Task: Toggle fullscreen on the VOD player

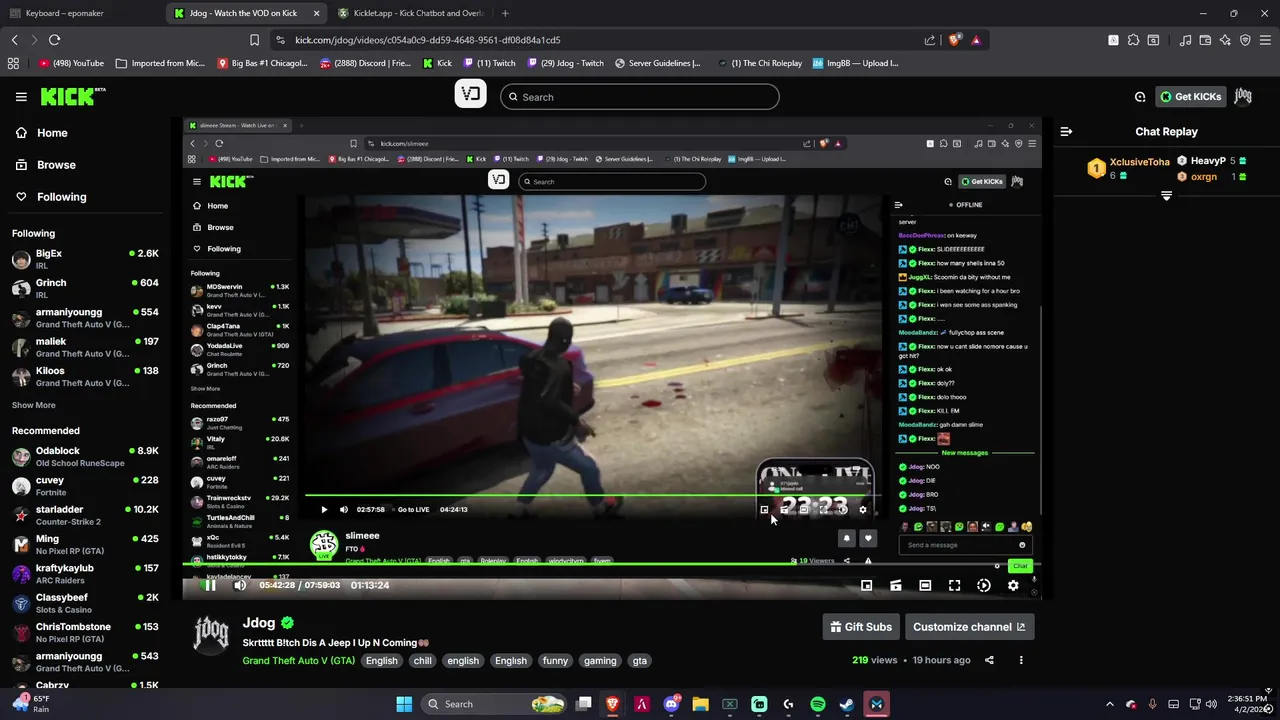Action: (954, 585)
